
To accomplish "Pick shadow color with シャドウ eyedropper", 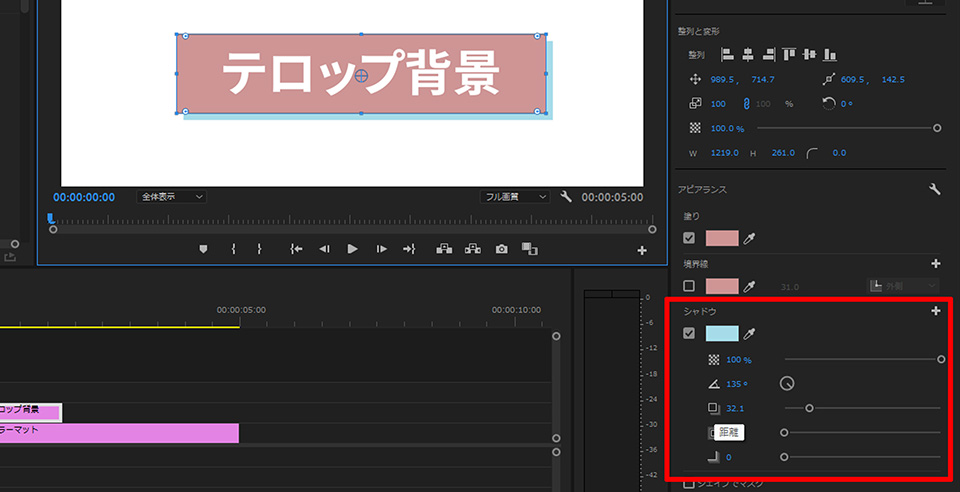I will pos(749,334).
